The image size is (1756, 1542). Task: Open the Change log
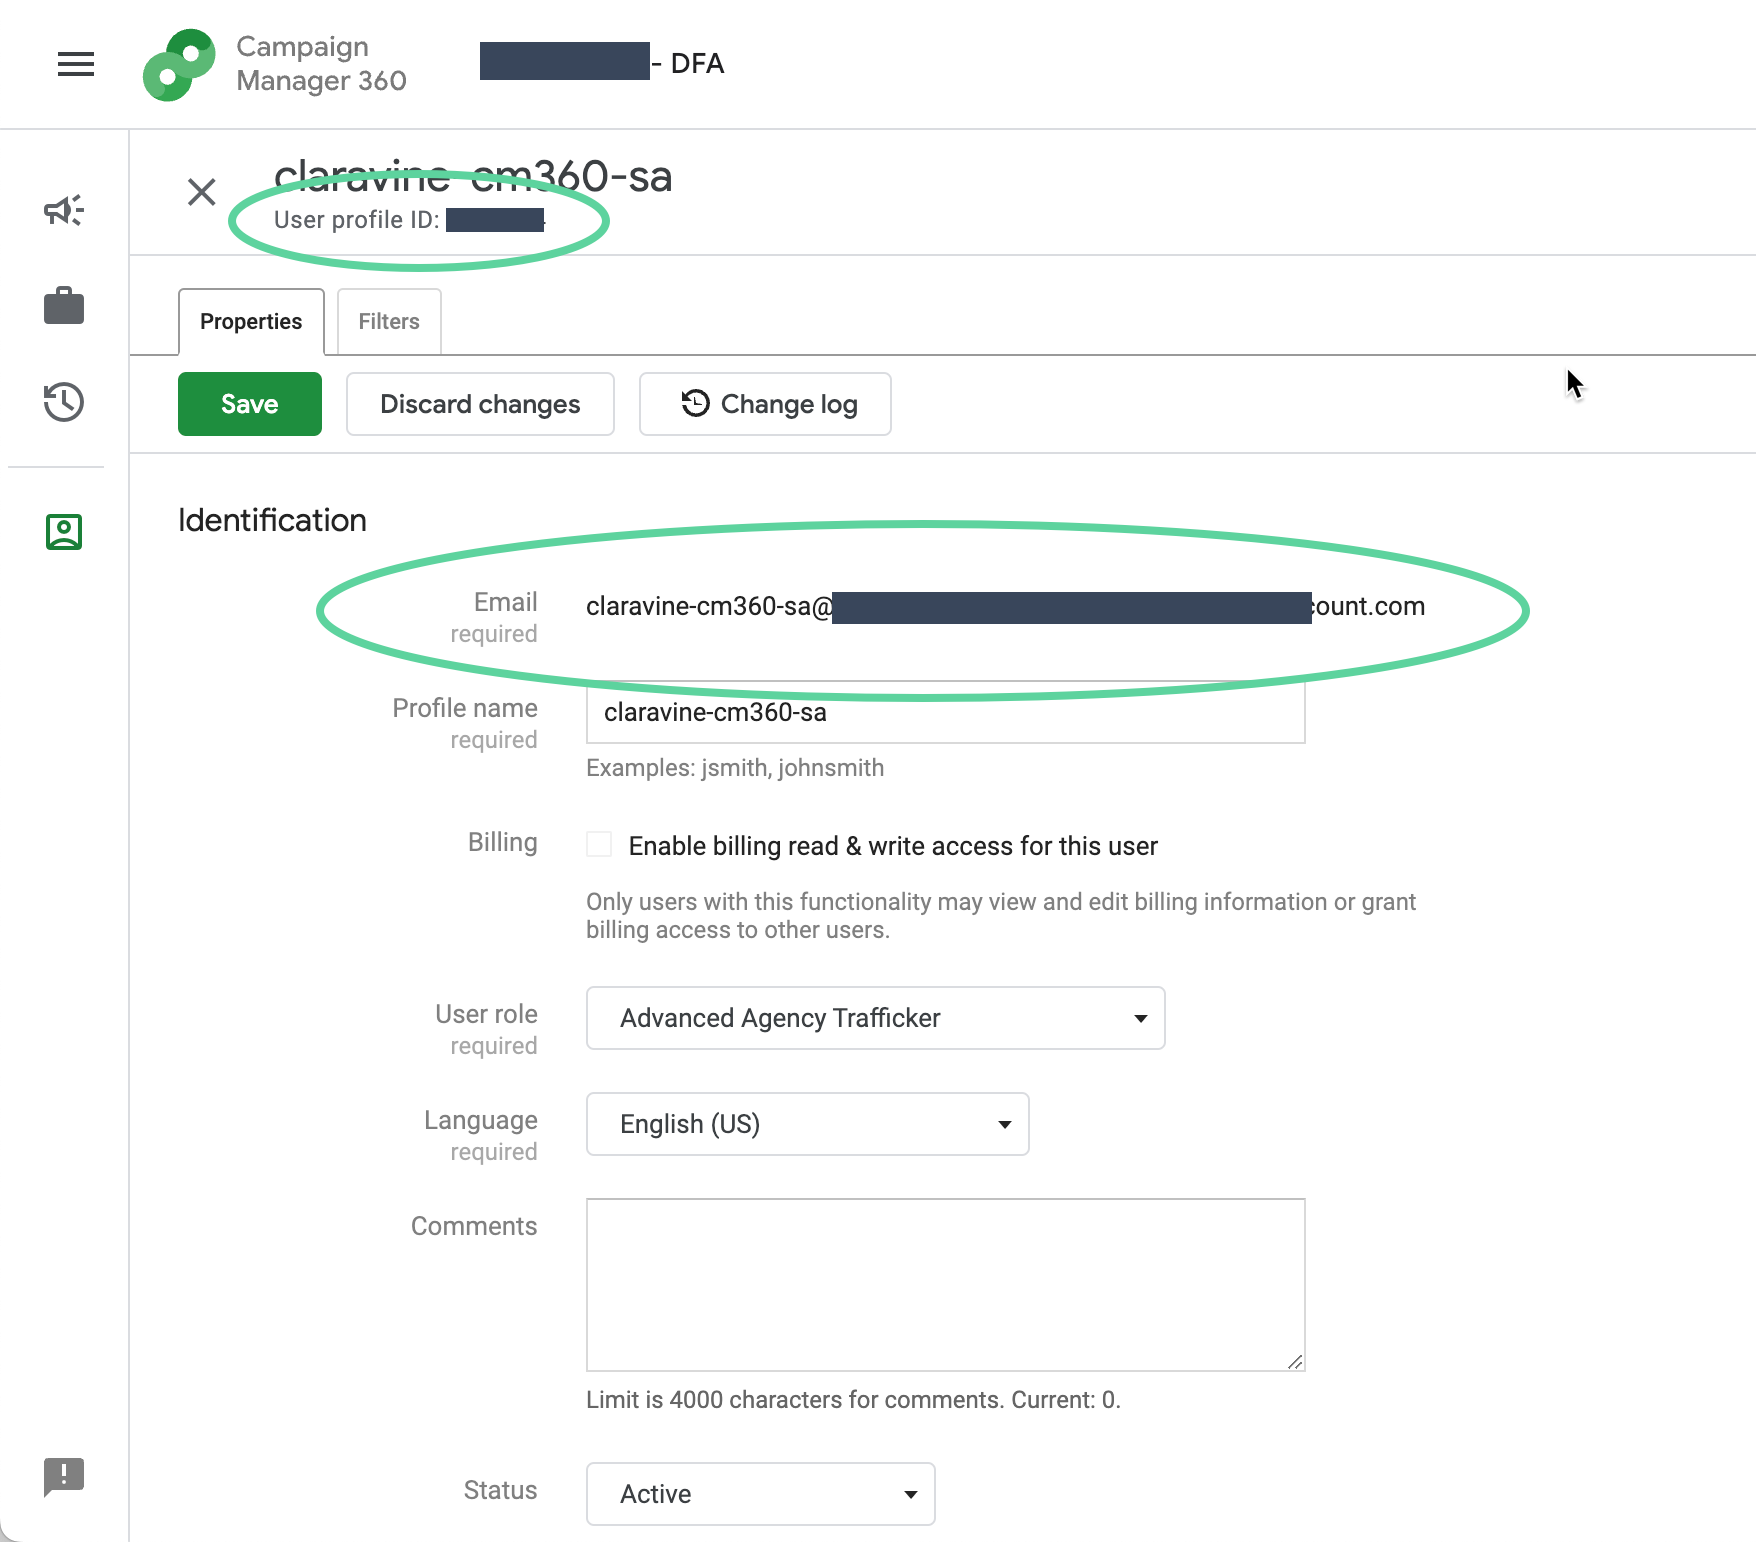click(765, 404)
